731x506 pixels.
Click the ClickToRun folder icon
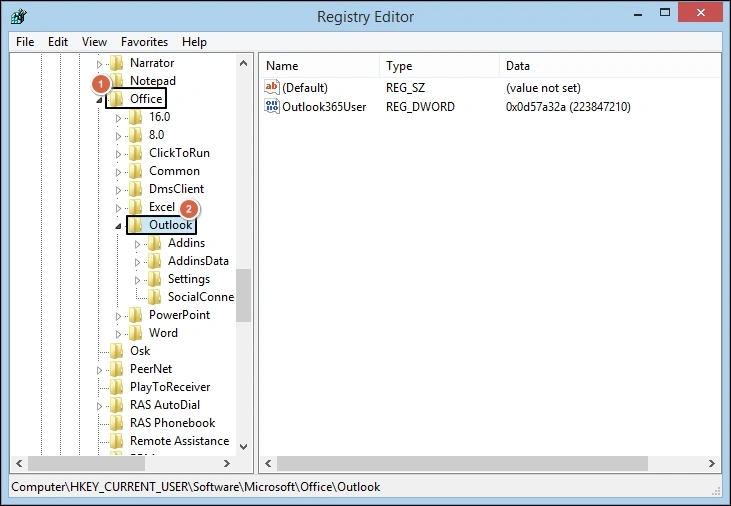pos(135,153)
